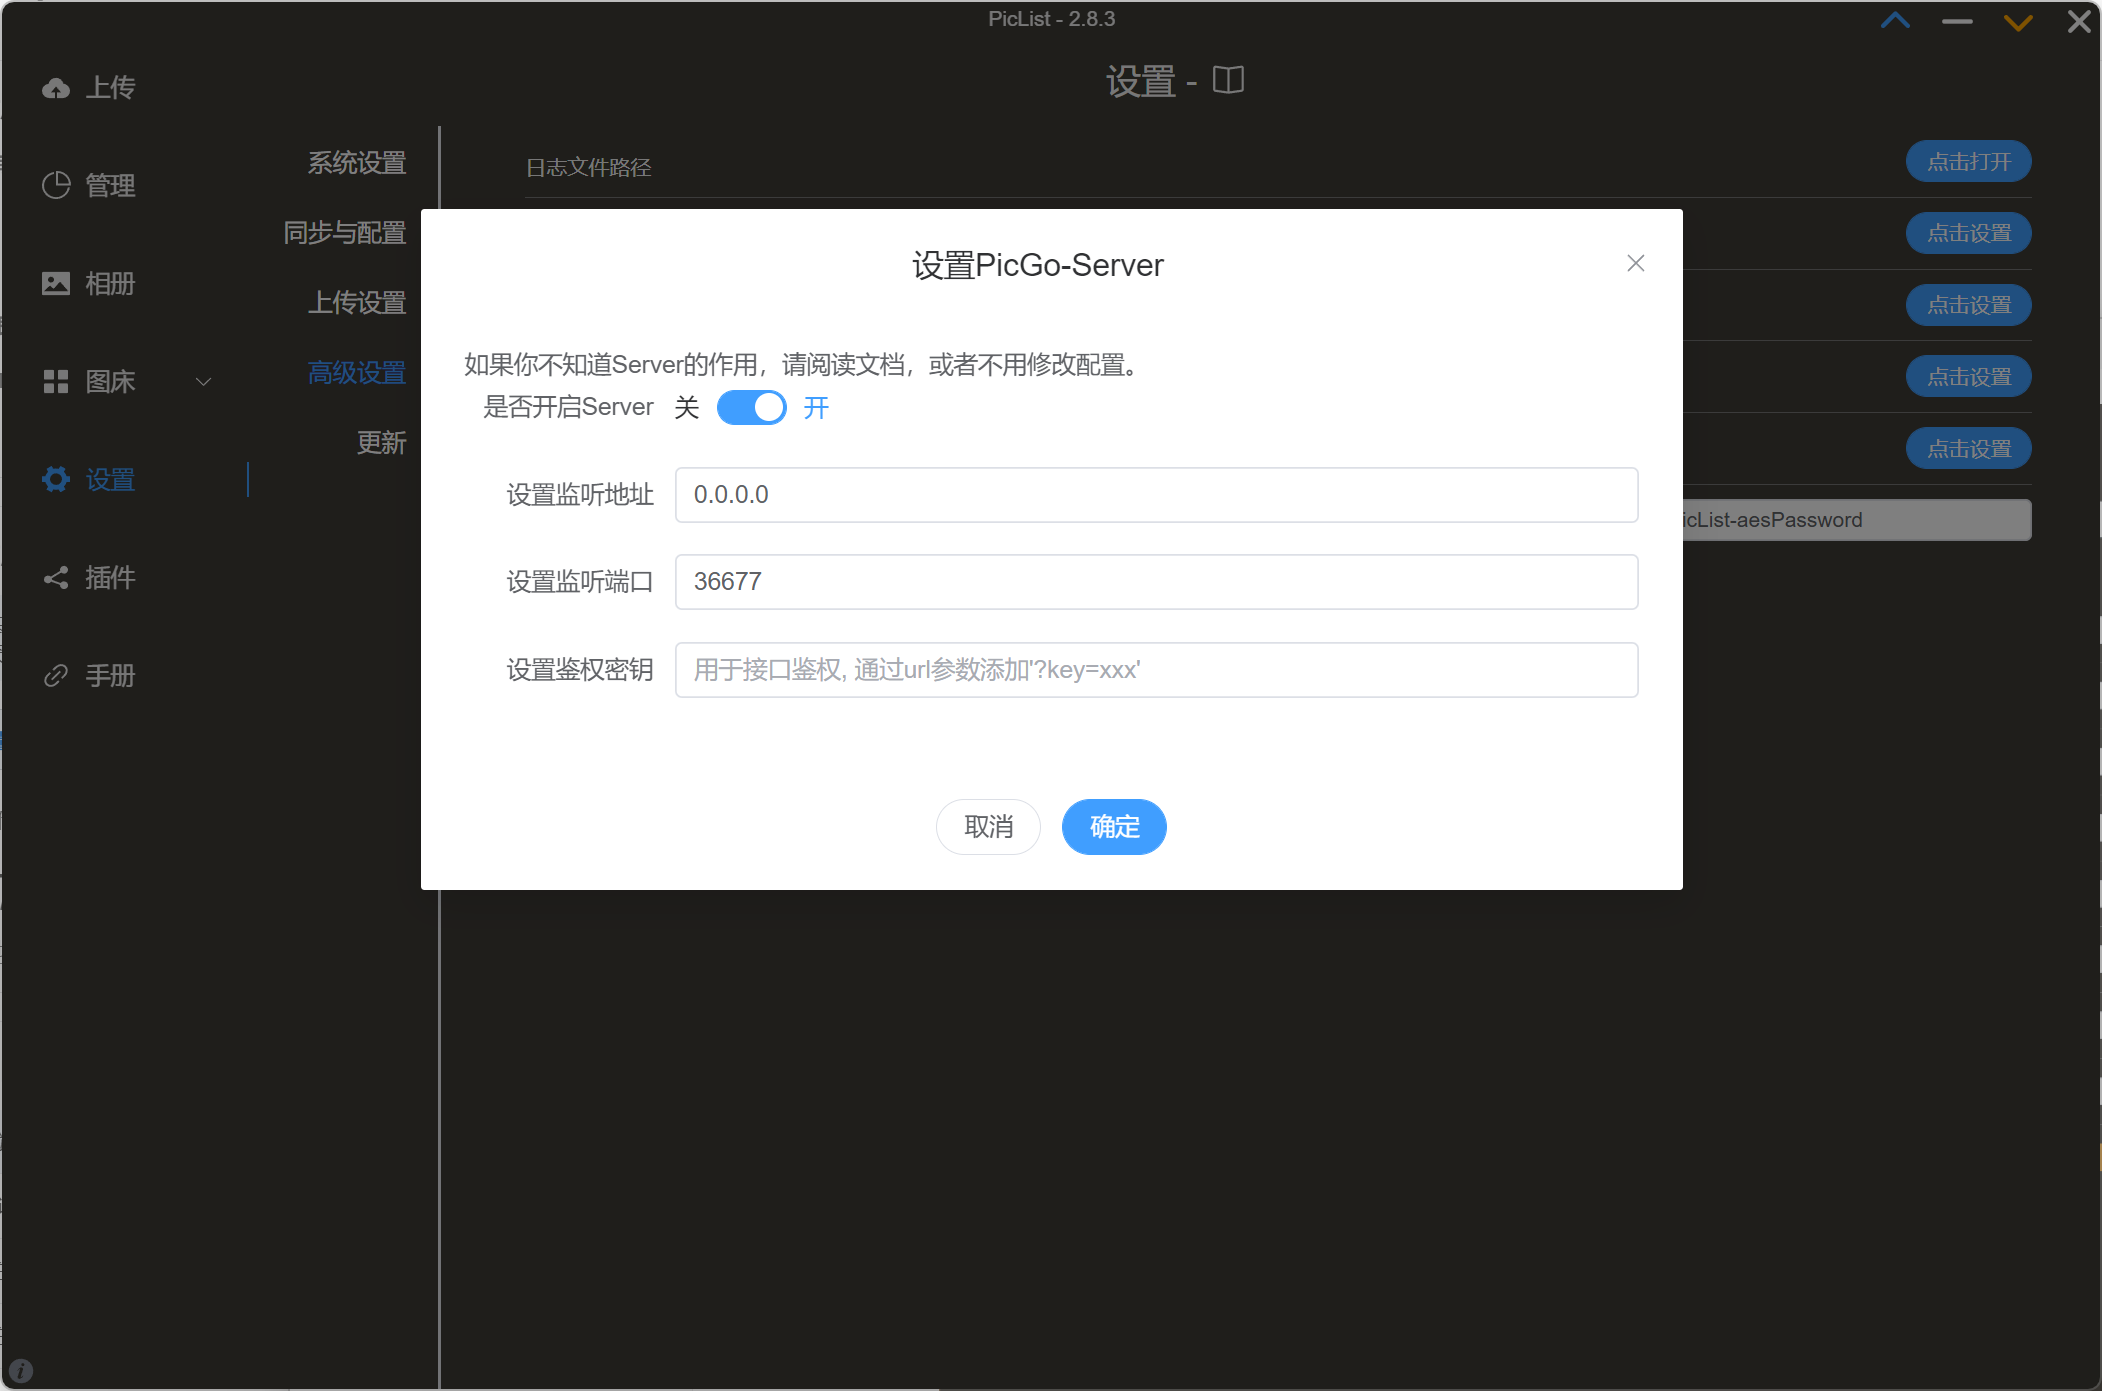Click the 设置监听端口 input field

[x=1156, y=582]
